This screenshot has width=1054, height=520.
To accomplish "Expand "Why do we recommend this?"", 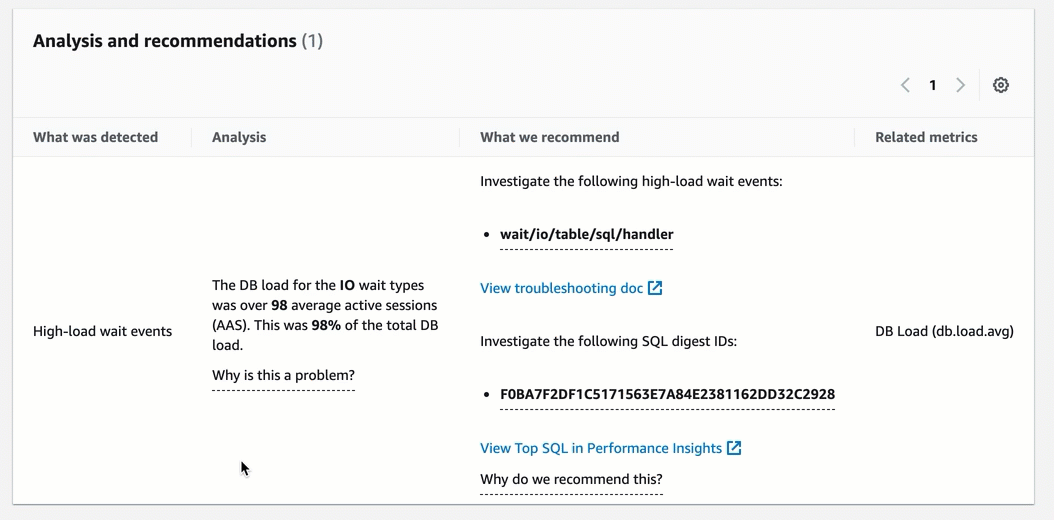I will [x=571, y=480].
